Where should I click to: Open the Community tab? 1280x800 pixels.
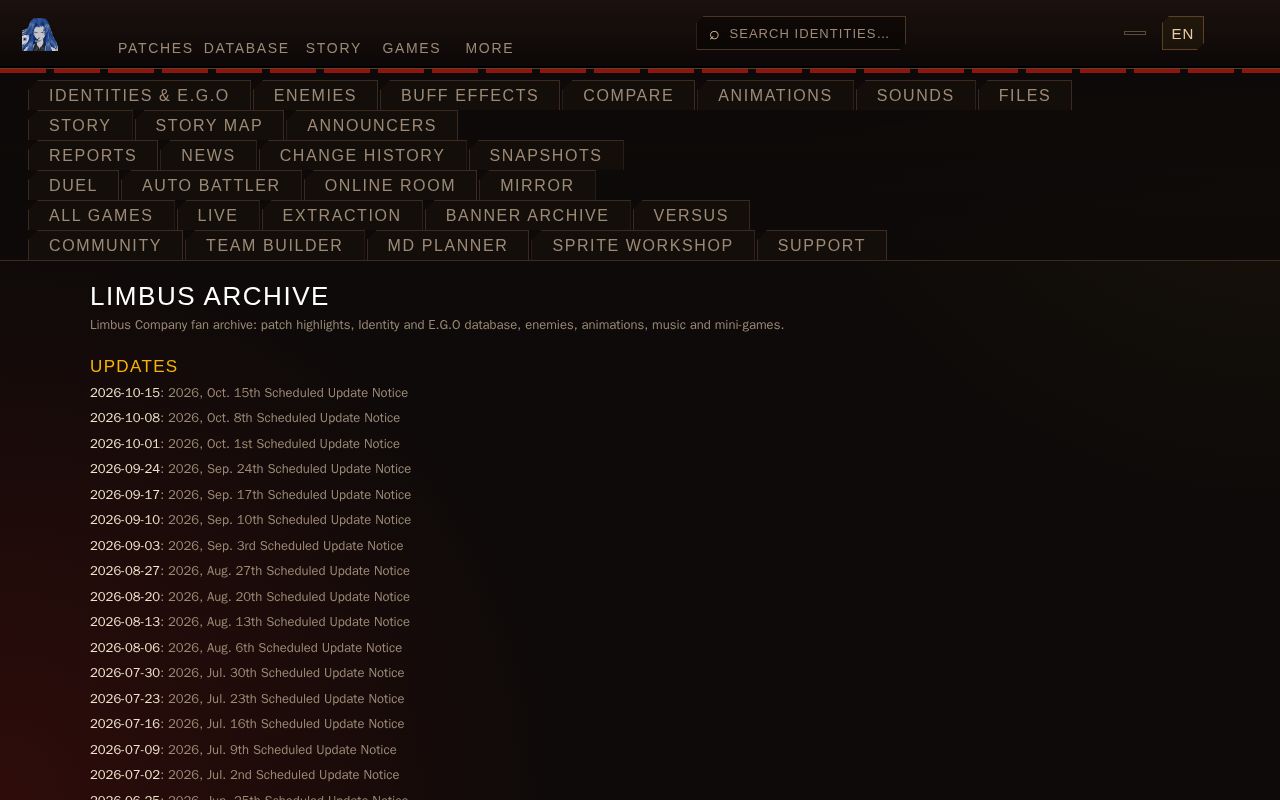click(105, 245)
